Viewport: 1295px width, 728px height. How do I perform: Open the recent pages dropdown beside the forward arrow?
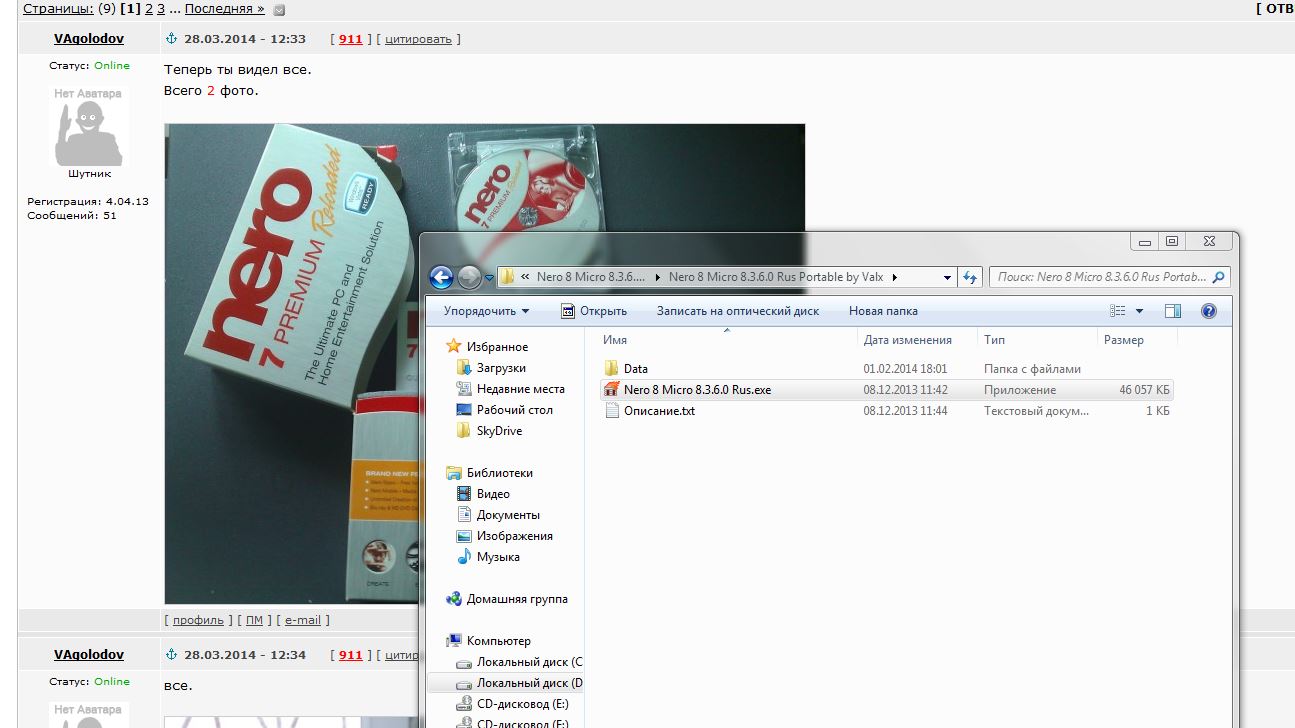point(489,278)
